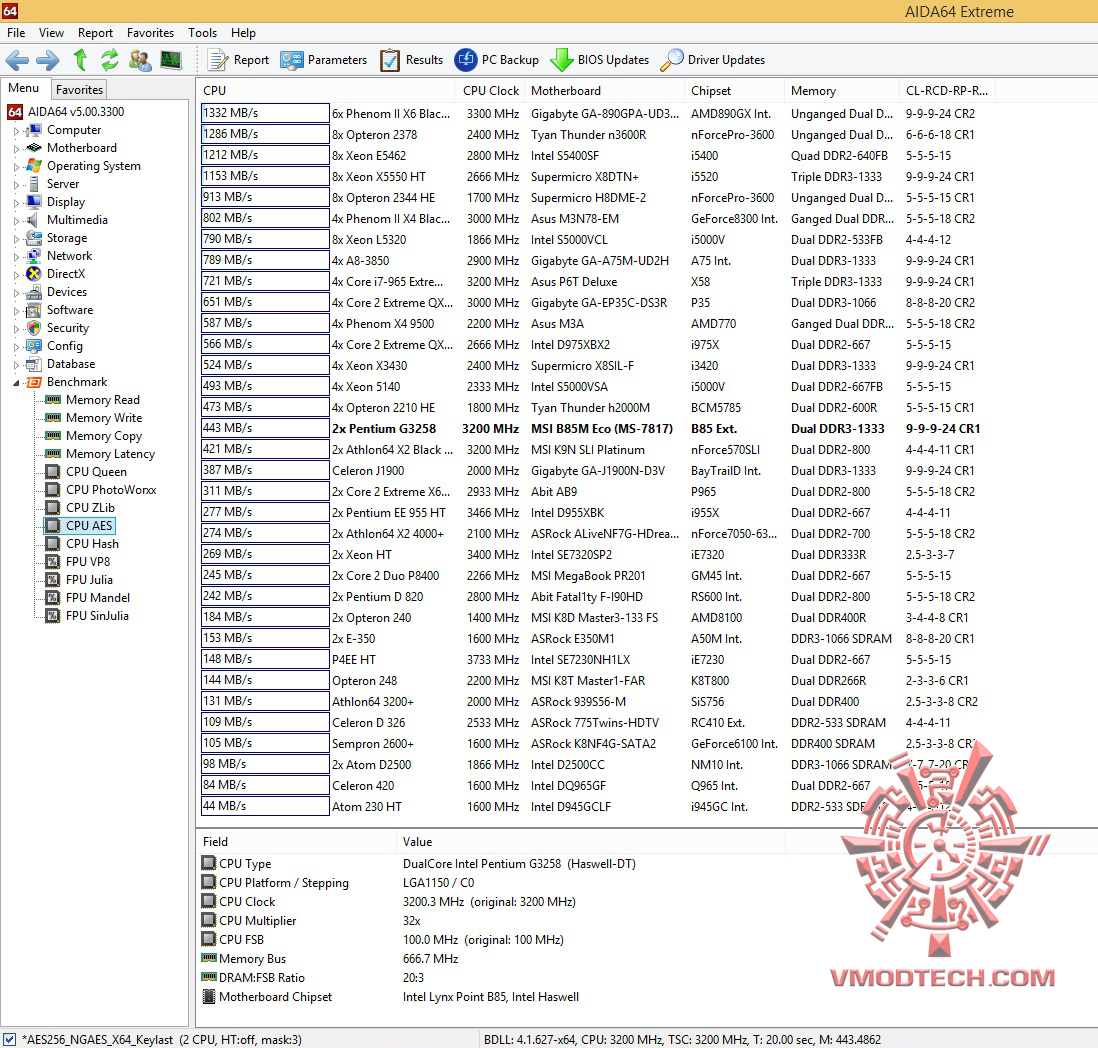Toggle the AES256_NGAES_X64_Keylast status checkbox
Image resolution: width=1098 pixels, height=1048 pixels.
10,1039
